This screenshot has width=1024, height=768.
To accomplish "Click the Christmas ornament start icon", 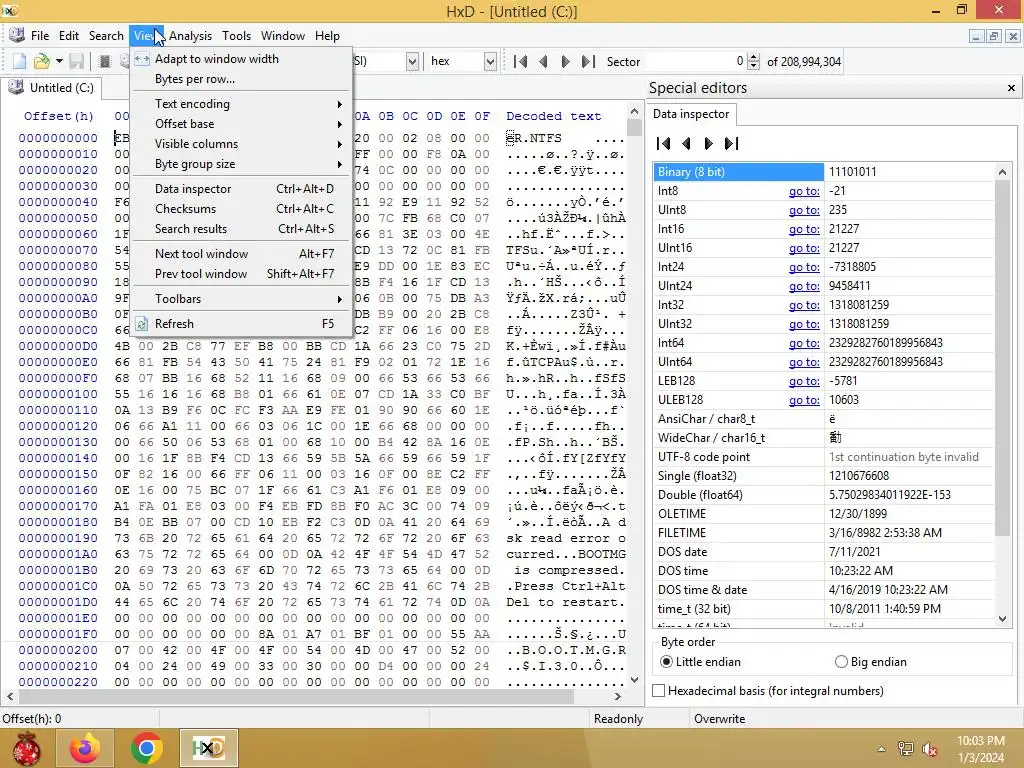I will (27, 748).
